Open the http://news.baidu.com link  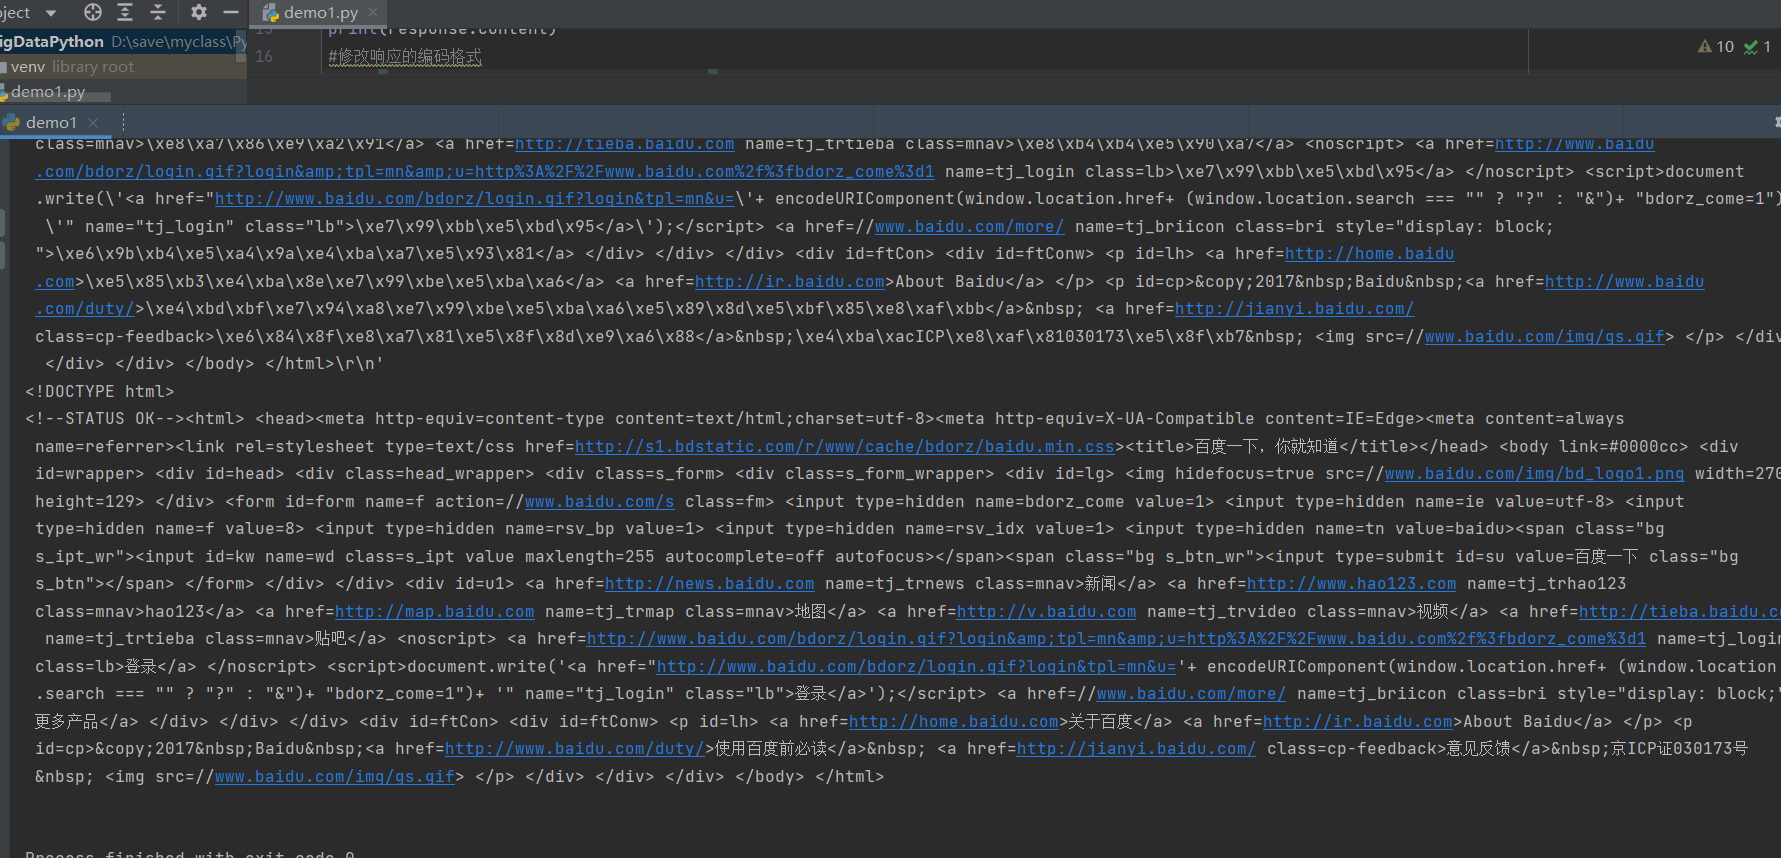pyautogui.click(x=709, y=584)
